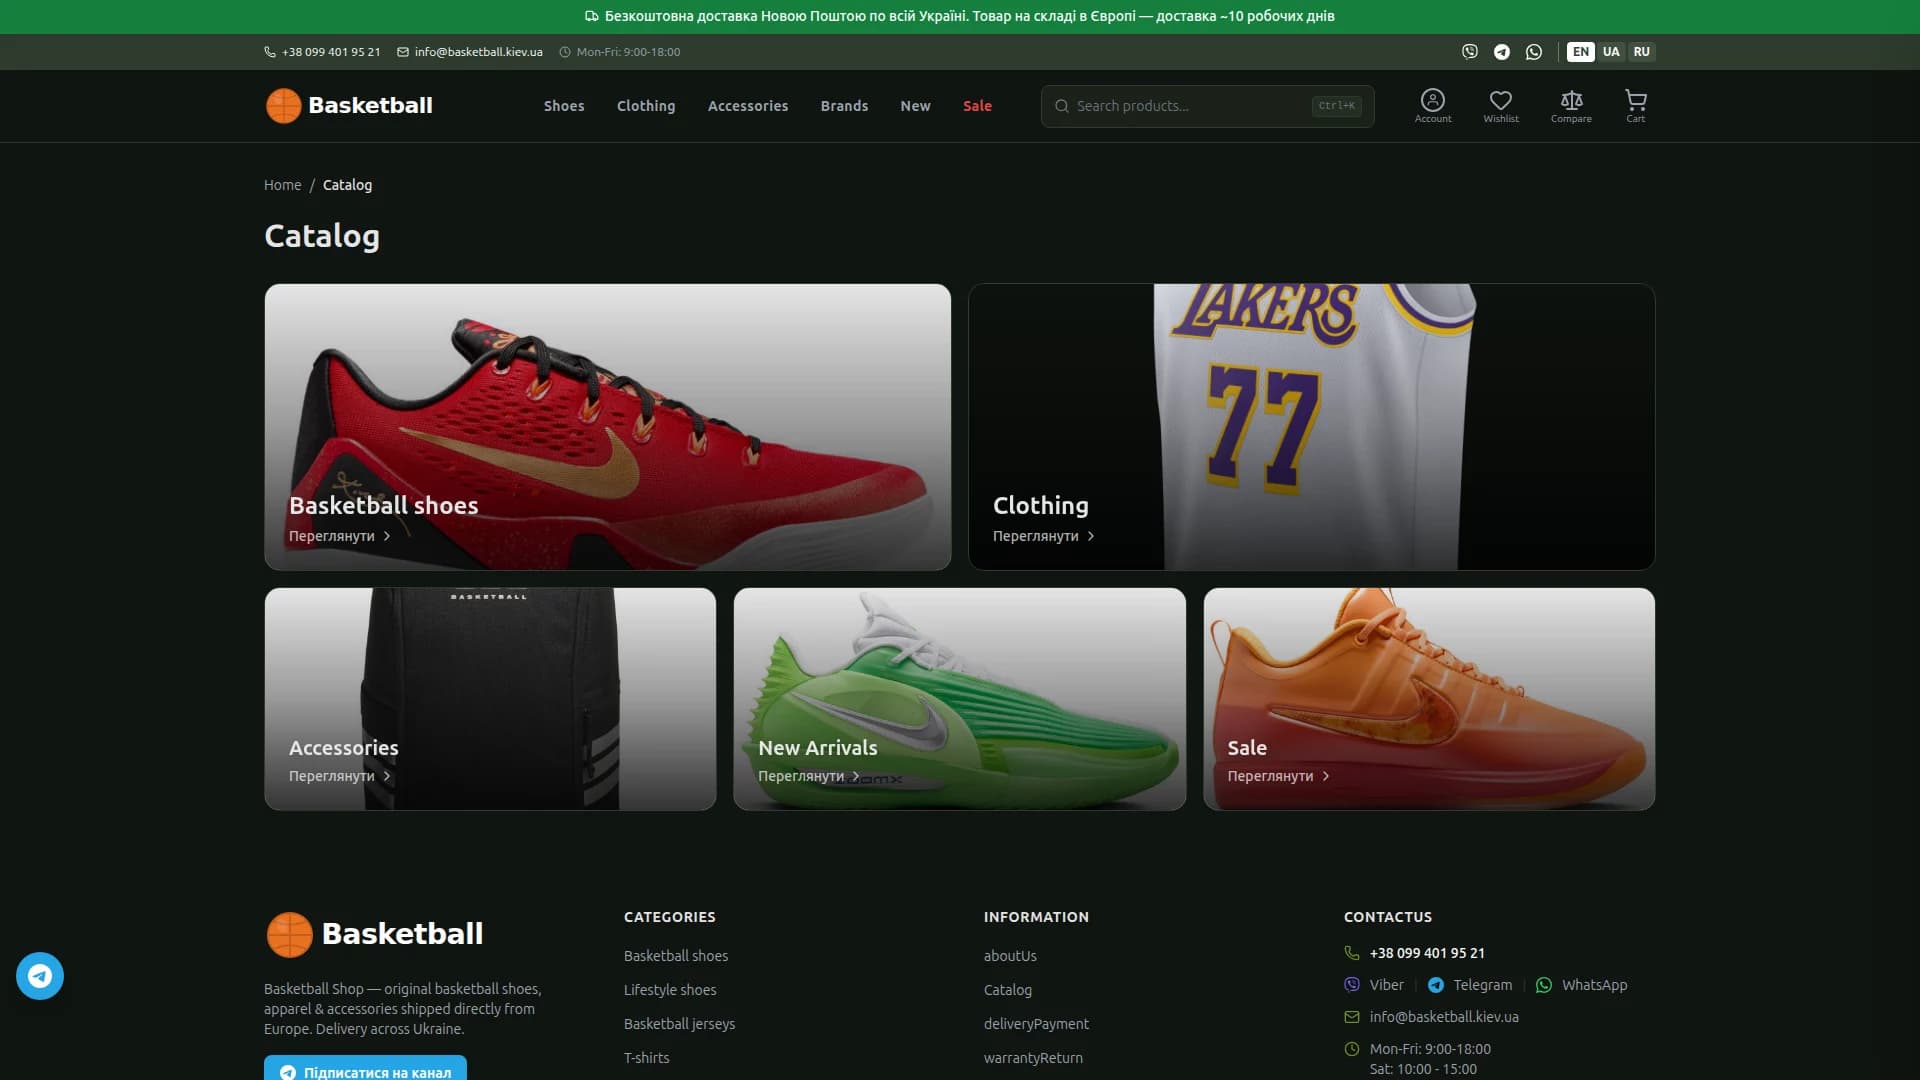
Task: Click chevron under Clothing card
Action: (x=1091, y=536)
